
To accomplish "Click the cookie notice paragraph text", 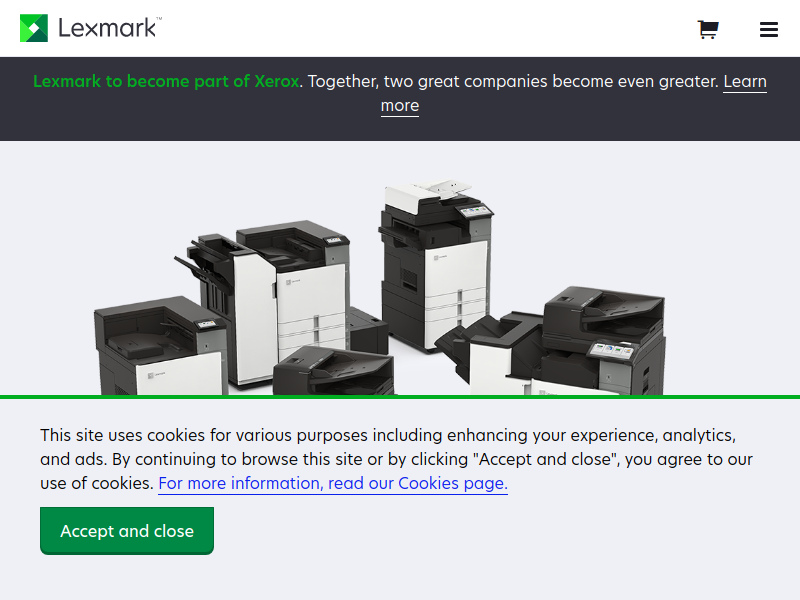I will (x=396, y=459).
